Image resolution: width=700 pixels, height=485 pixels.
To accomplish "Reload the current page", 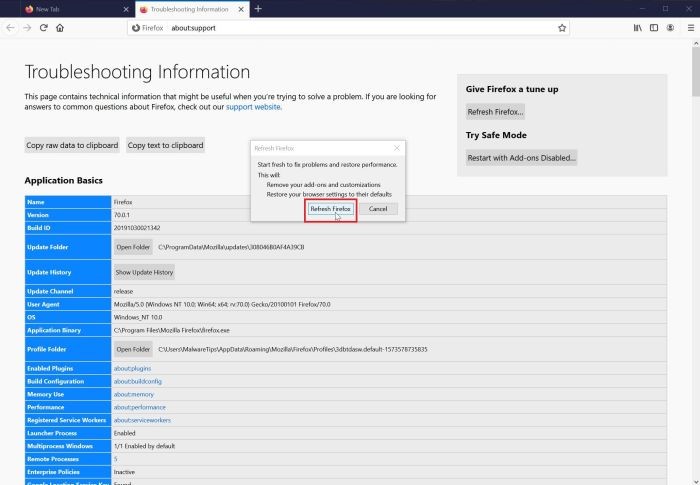I will (43, 28).
